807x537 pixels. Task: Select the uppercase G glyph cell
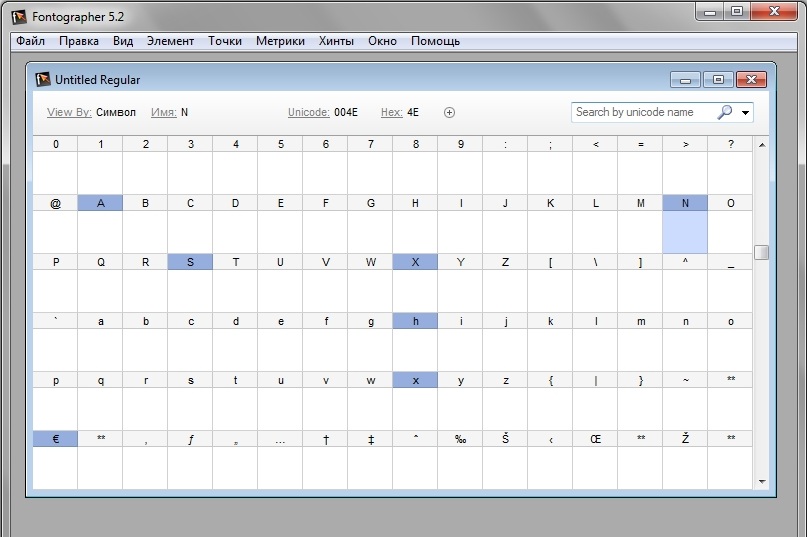click(371, 224)
